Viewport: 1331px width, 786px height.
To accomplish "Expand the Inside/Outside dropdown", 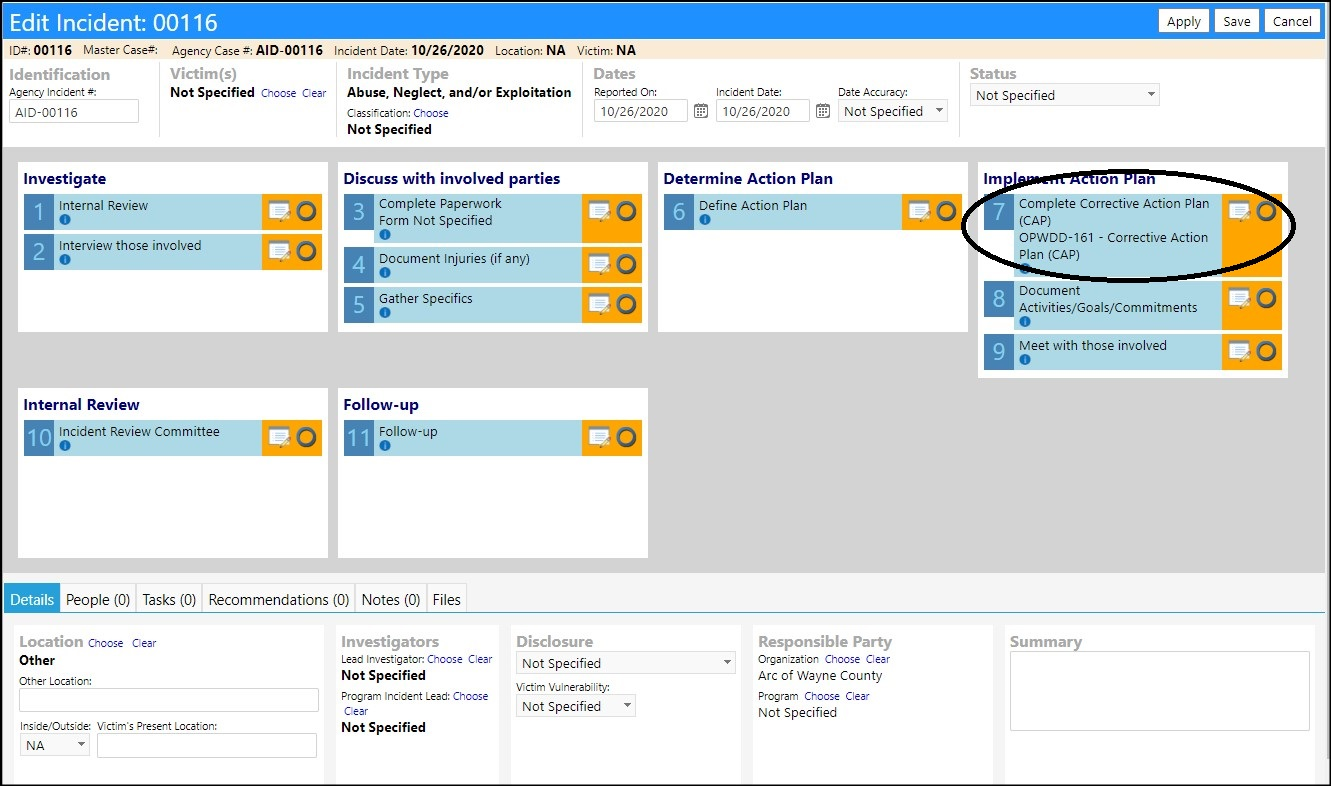I will click(55, 745).
